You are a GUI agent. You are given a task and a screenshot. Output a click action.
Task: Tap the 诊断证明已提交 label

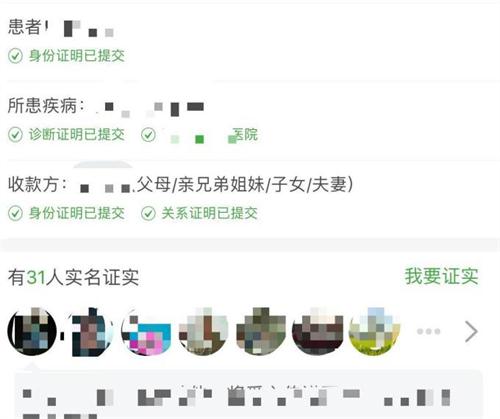(77, 135)
